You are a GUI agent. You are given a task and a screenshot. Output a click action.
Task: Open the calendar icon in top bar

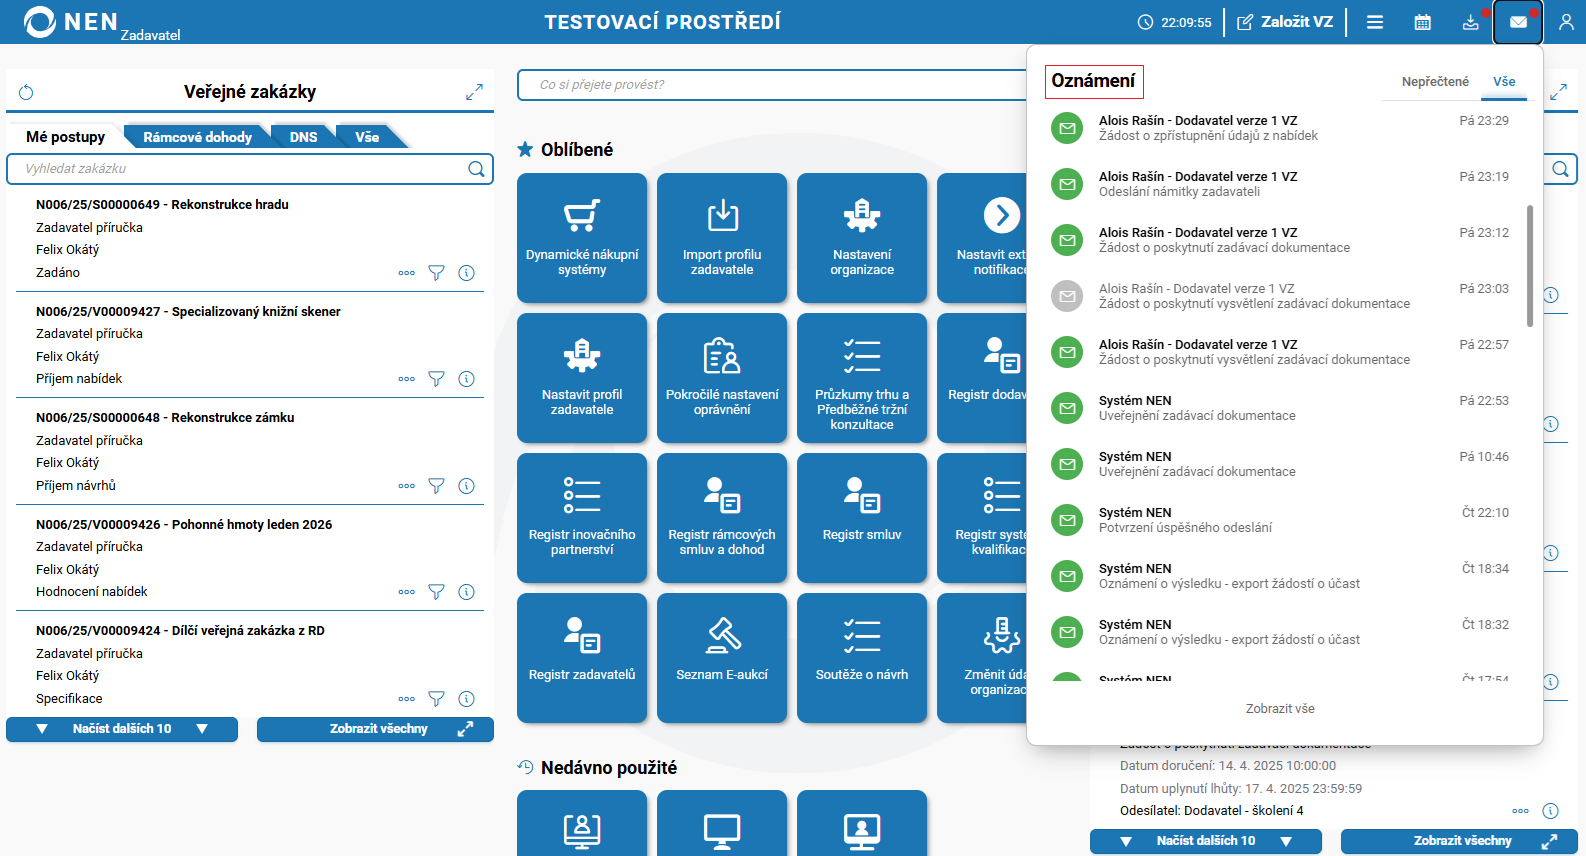click(1423, 22)
